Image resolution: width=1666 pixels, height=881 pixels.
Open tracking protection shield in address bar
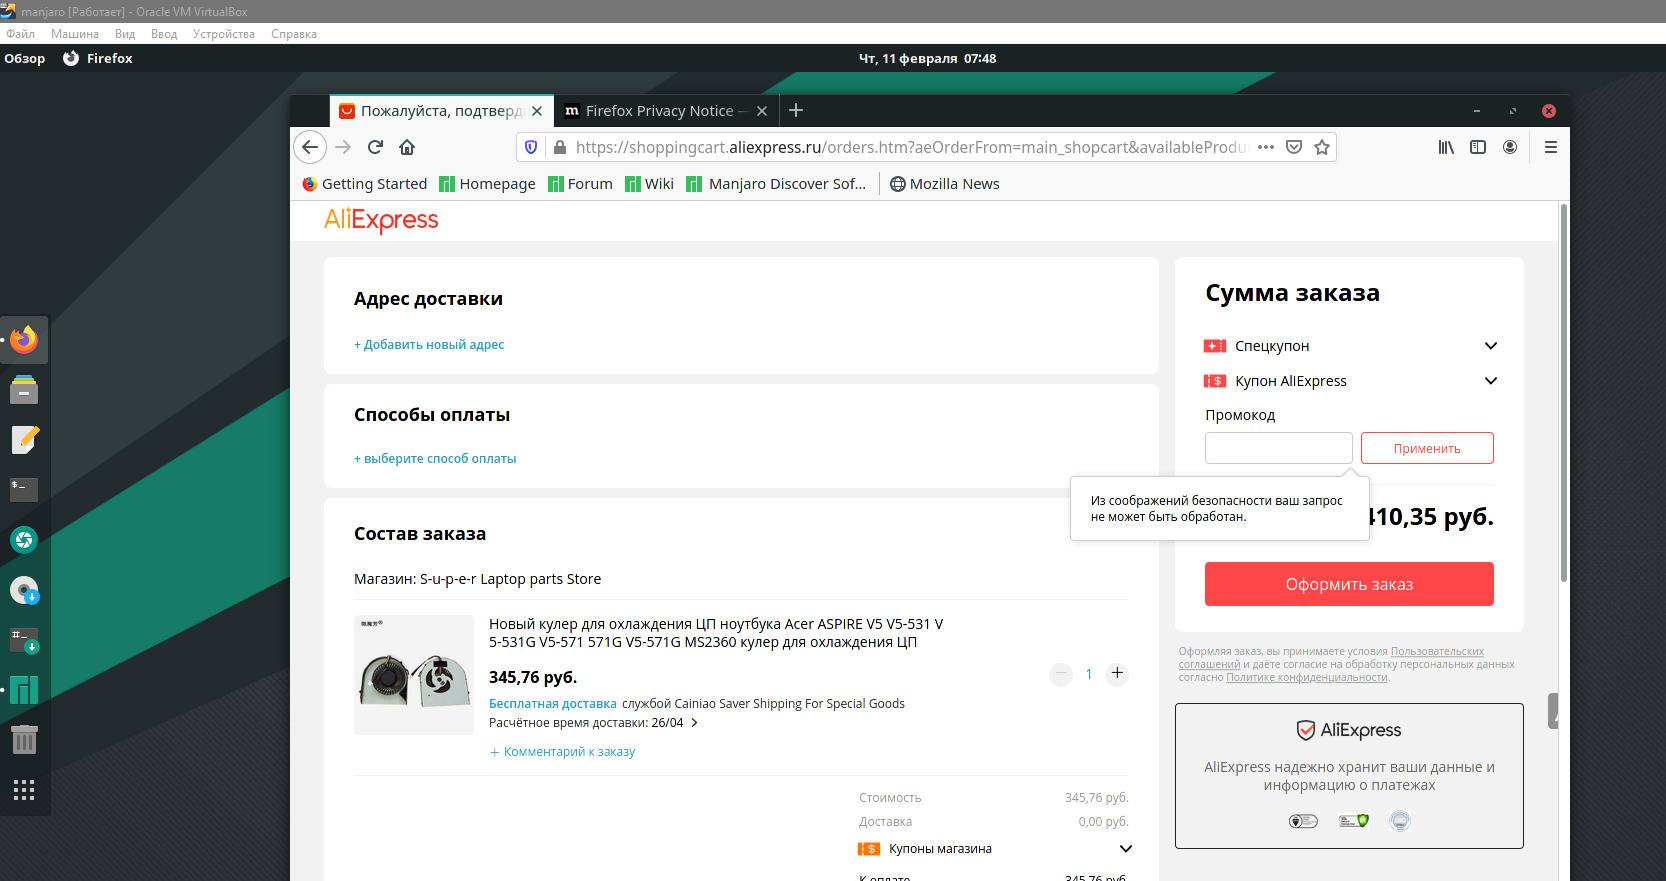click(x=531, y=147)
